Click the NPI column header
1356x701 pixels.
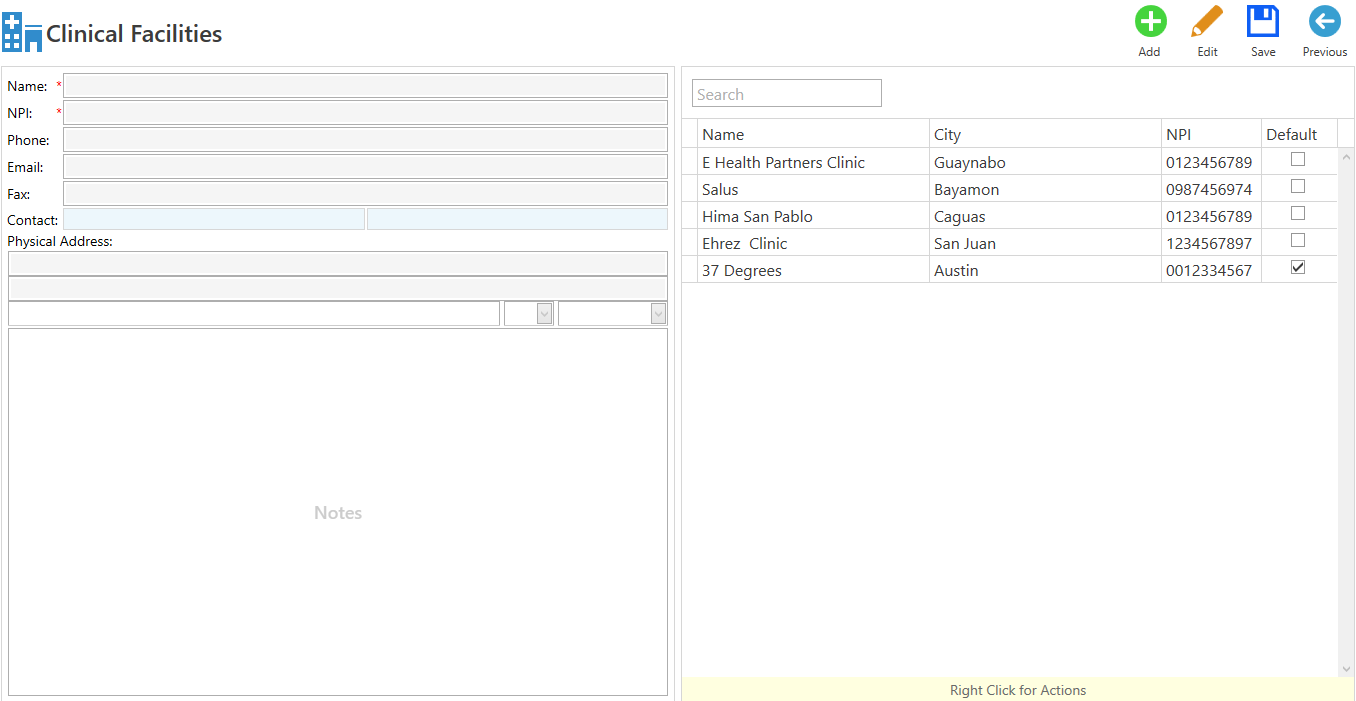1178,134
